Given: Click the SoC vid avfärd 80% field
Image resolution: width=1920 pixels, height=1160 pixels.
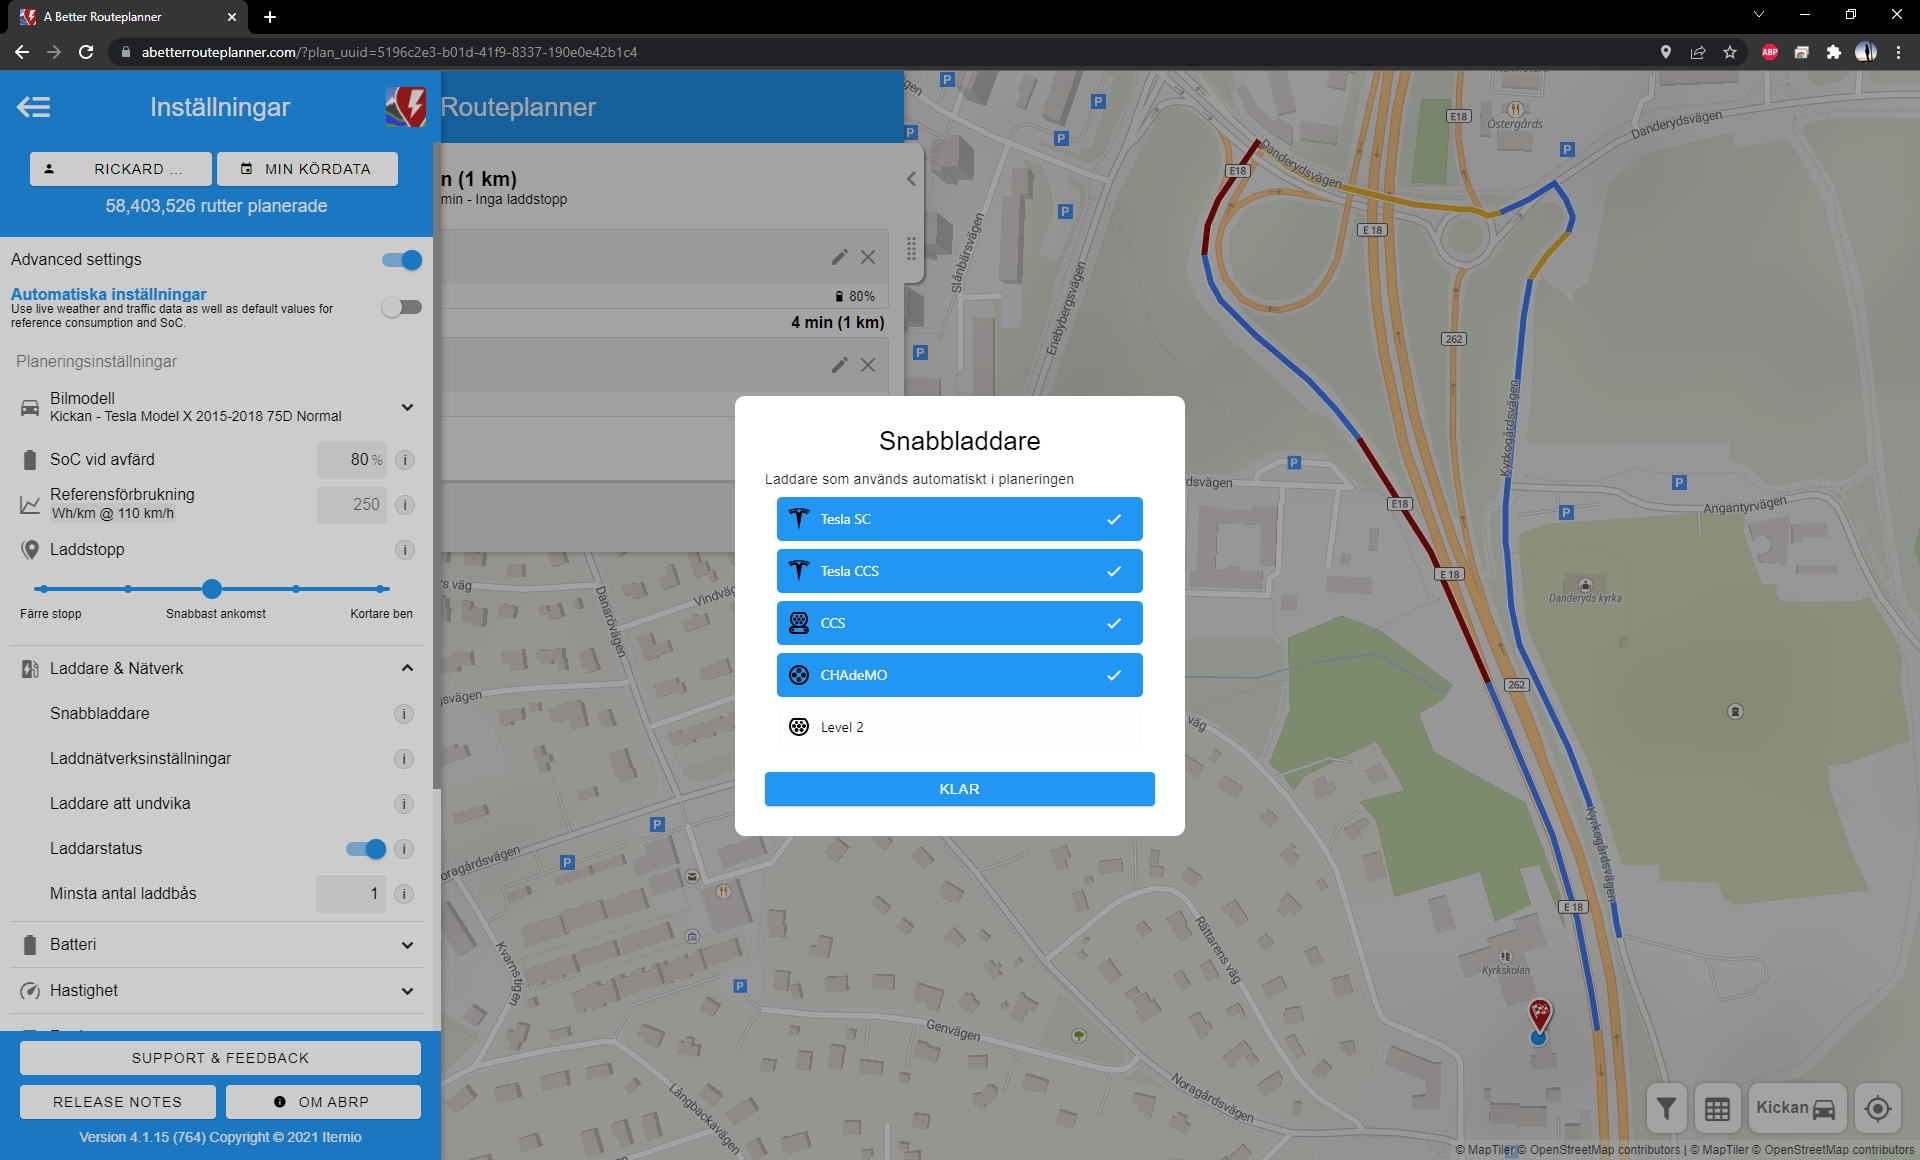Looking at the screenshot, I should pyautogui.click(x=352, y=460).
